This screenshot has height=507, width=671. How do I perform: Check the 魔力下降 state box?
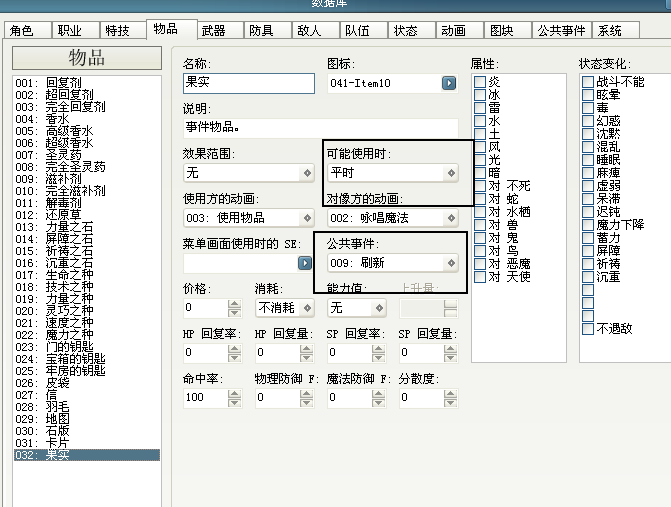(x=588, y=225)
